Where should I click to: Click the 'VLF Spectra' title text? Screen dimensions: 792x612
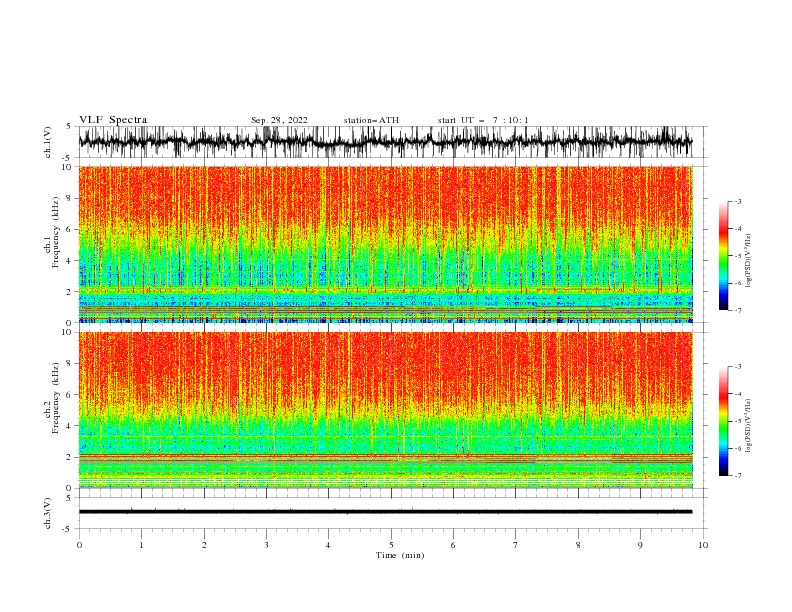point(113,120)
